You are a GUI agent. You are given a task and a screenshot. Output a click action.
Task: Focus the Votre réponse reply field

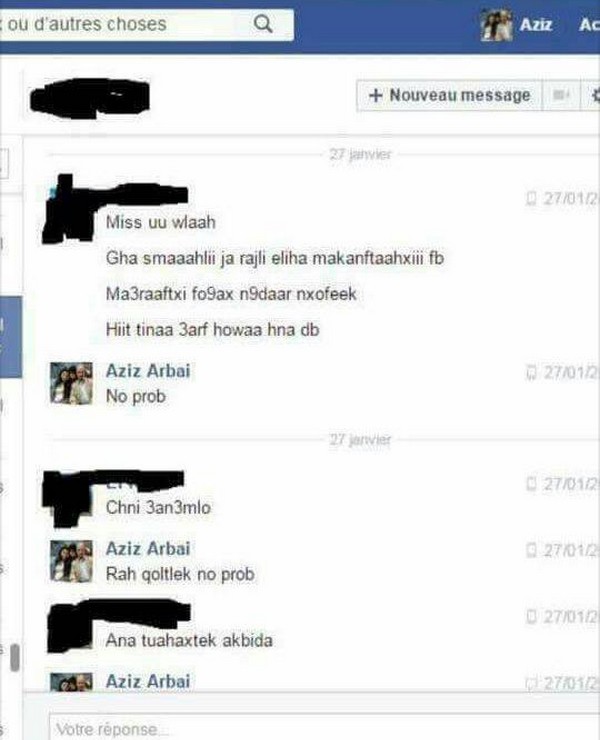point(324,727)
